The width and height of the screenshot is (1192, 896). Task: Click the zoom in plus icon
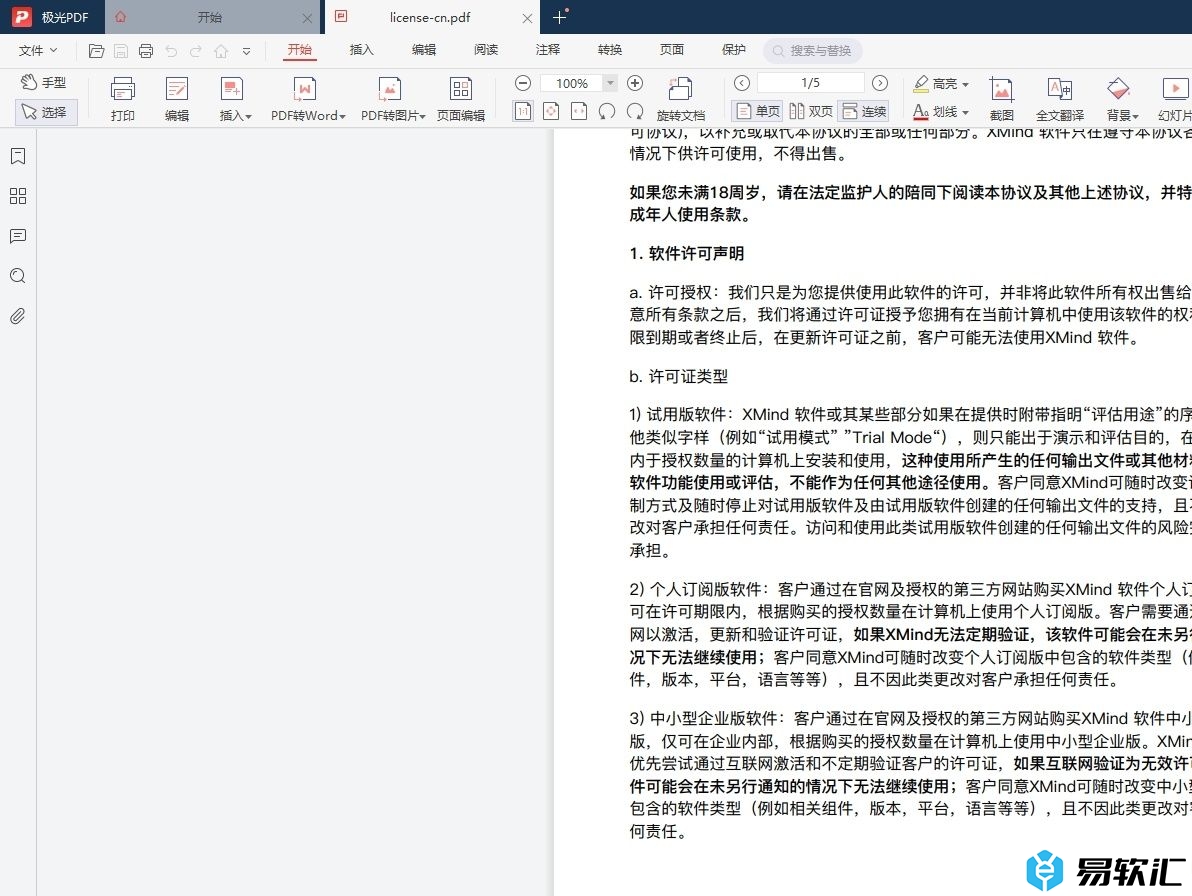pyautogui.click(x=635, y=83)
